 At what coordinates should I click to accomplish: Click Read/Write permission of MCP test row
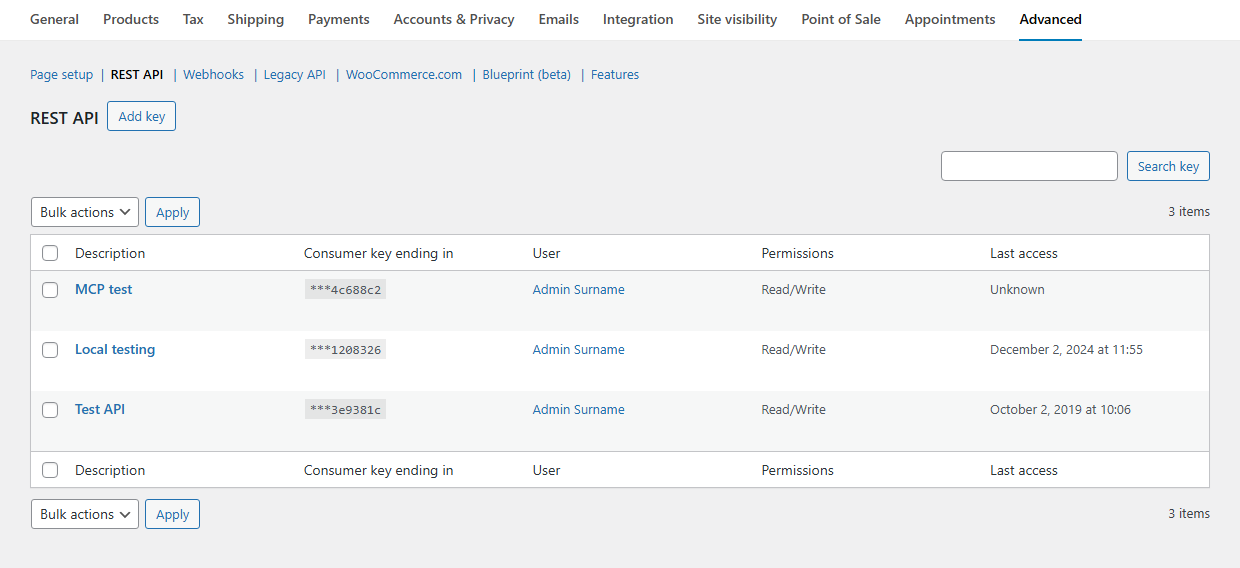tap(793, 289)
